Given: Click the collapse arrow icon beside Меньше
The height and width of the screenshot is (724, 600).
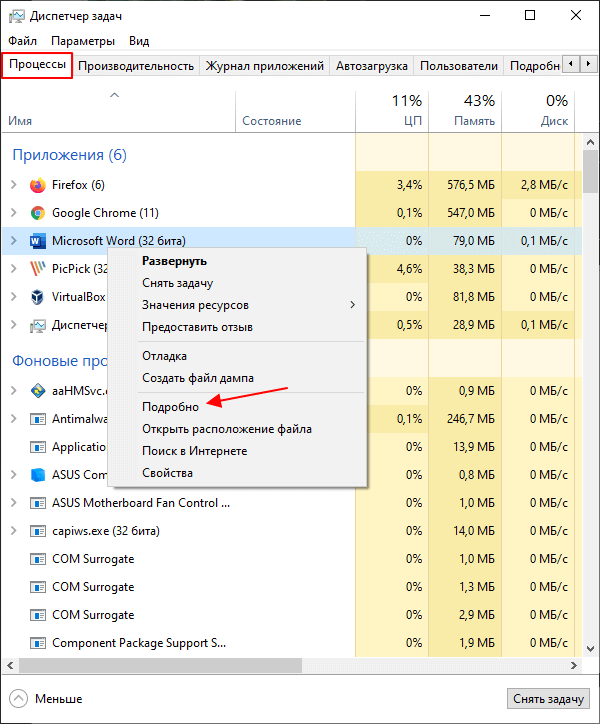Looking at the screenshot, I should coord(18,699).
